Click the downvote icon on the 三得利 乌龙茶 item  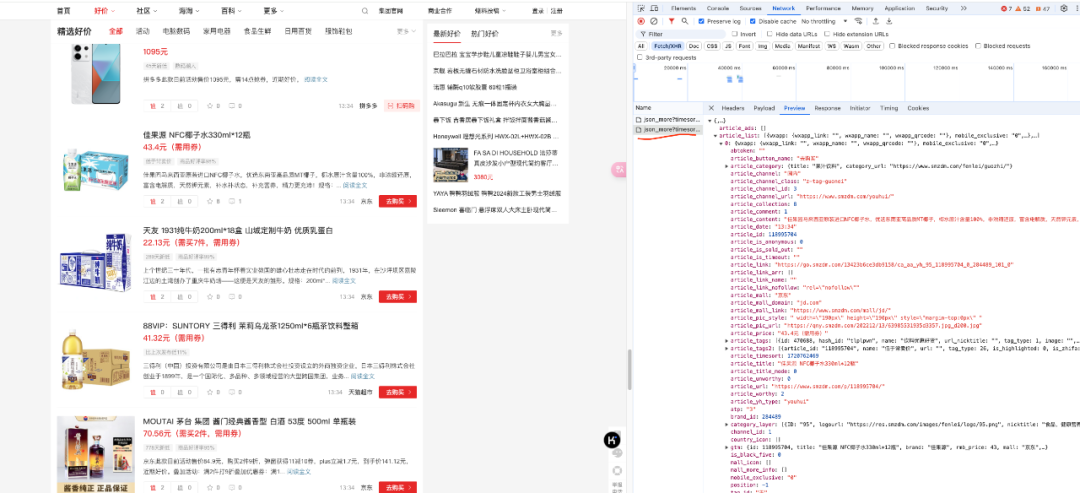[x=181, y=392]
